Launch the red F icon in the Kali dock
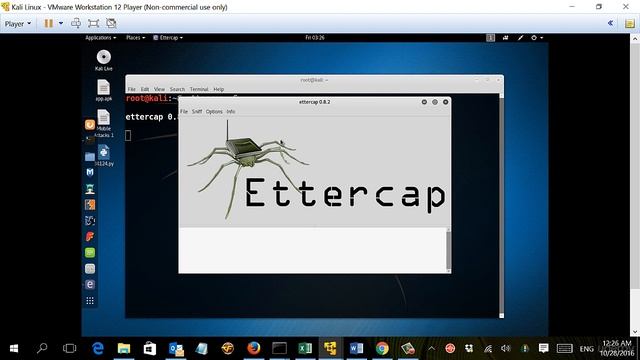640x360 pixels. [x=90, y=236]
